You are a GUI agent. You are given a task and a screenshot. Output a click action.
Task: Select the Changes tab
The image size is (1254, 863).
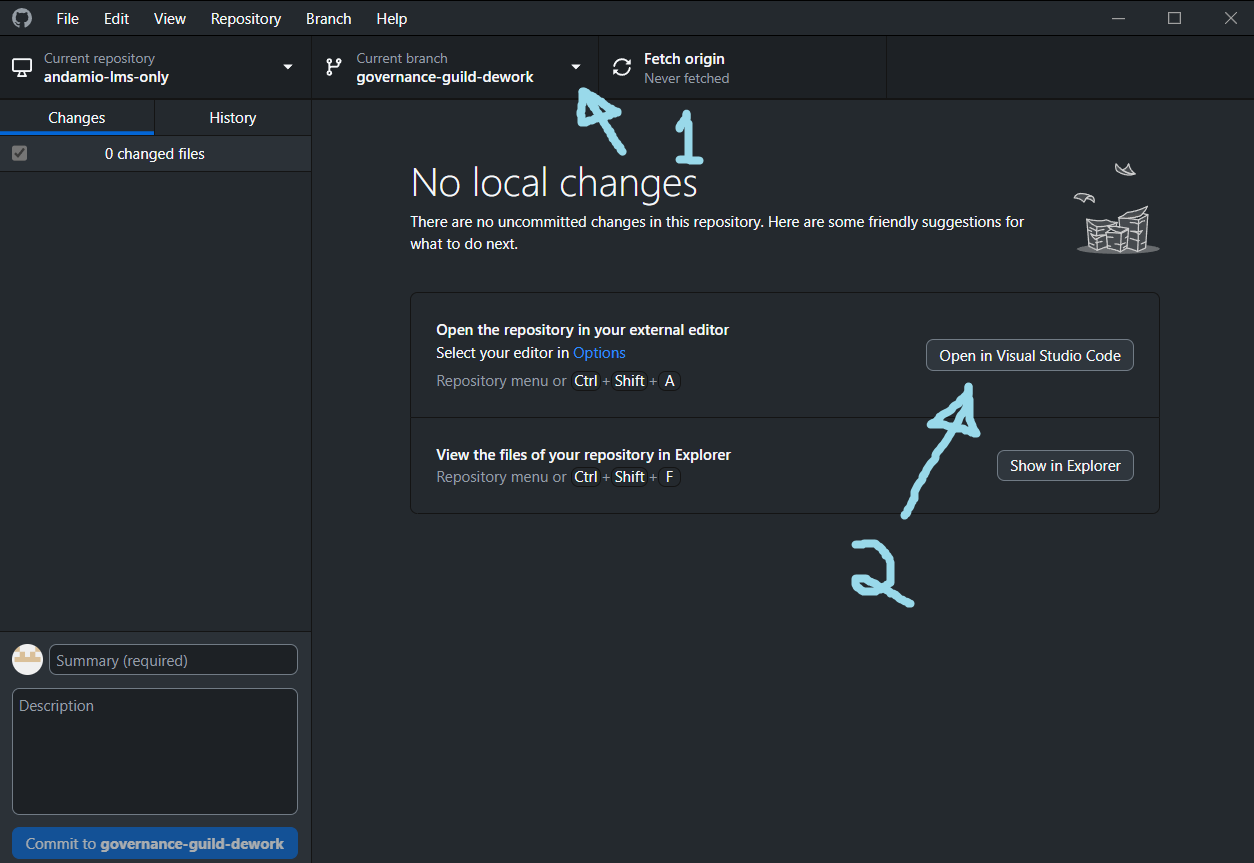[77, 118]
